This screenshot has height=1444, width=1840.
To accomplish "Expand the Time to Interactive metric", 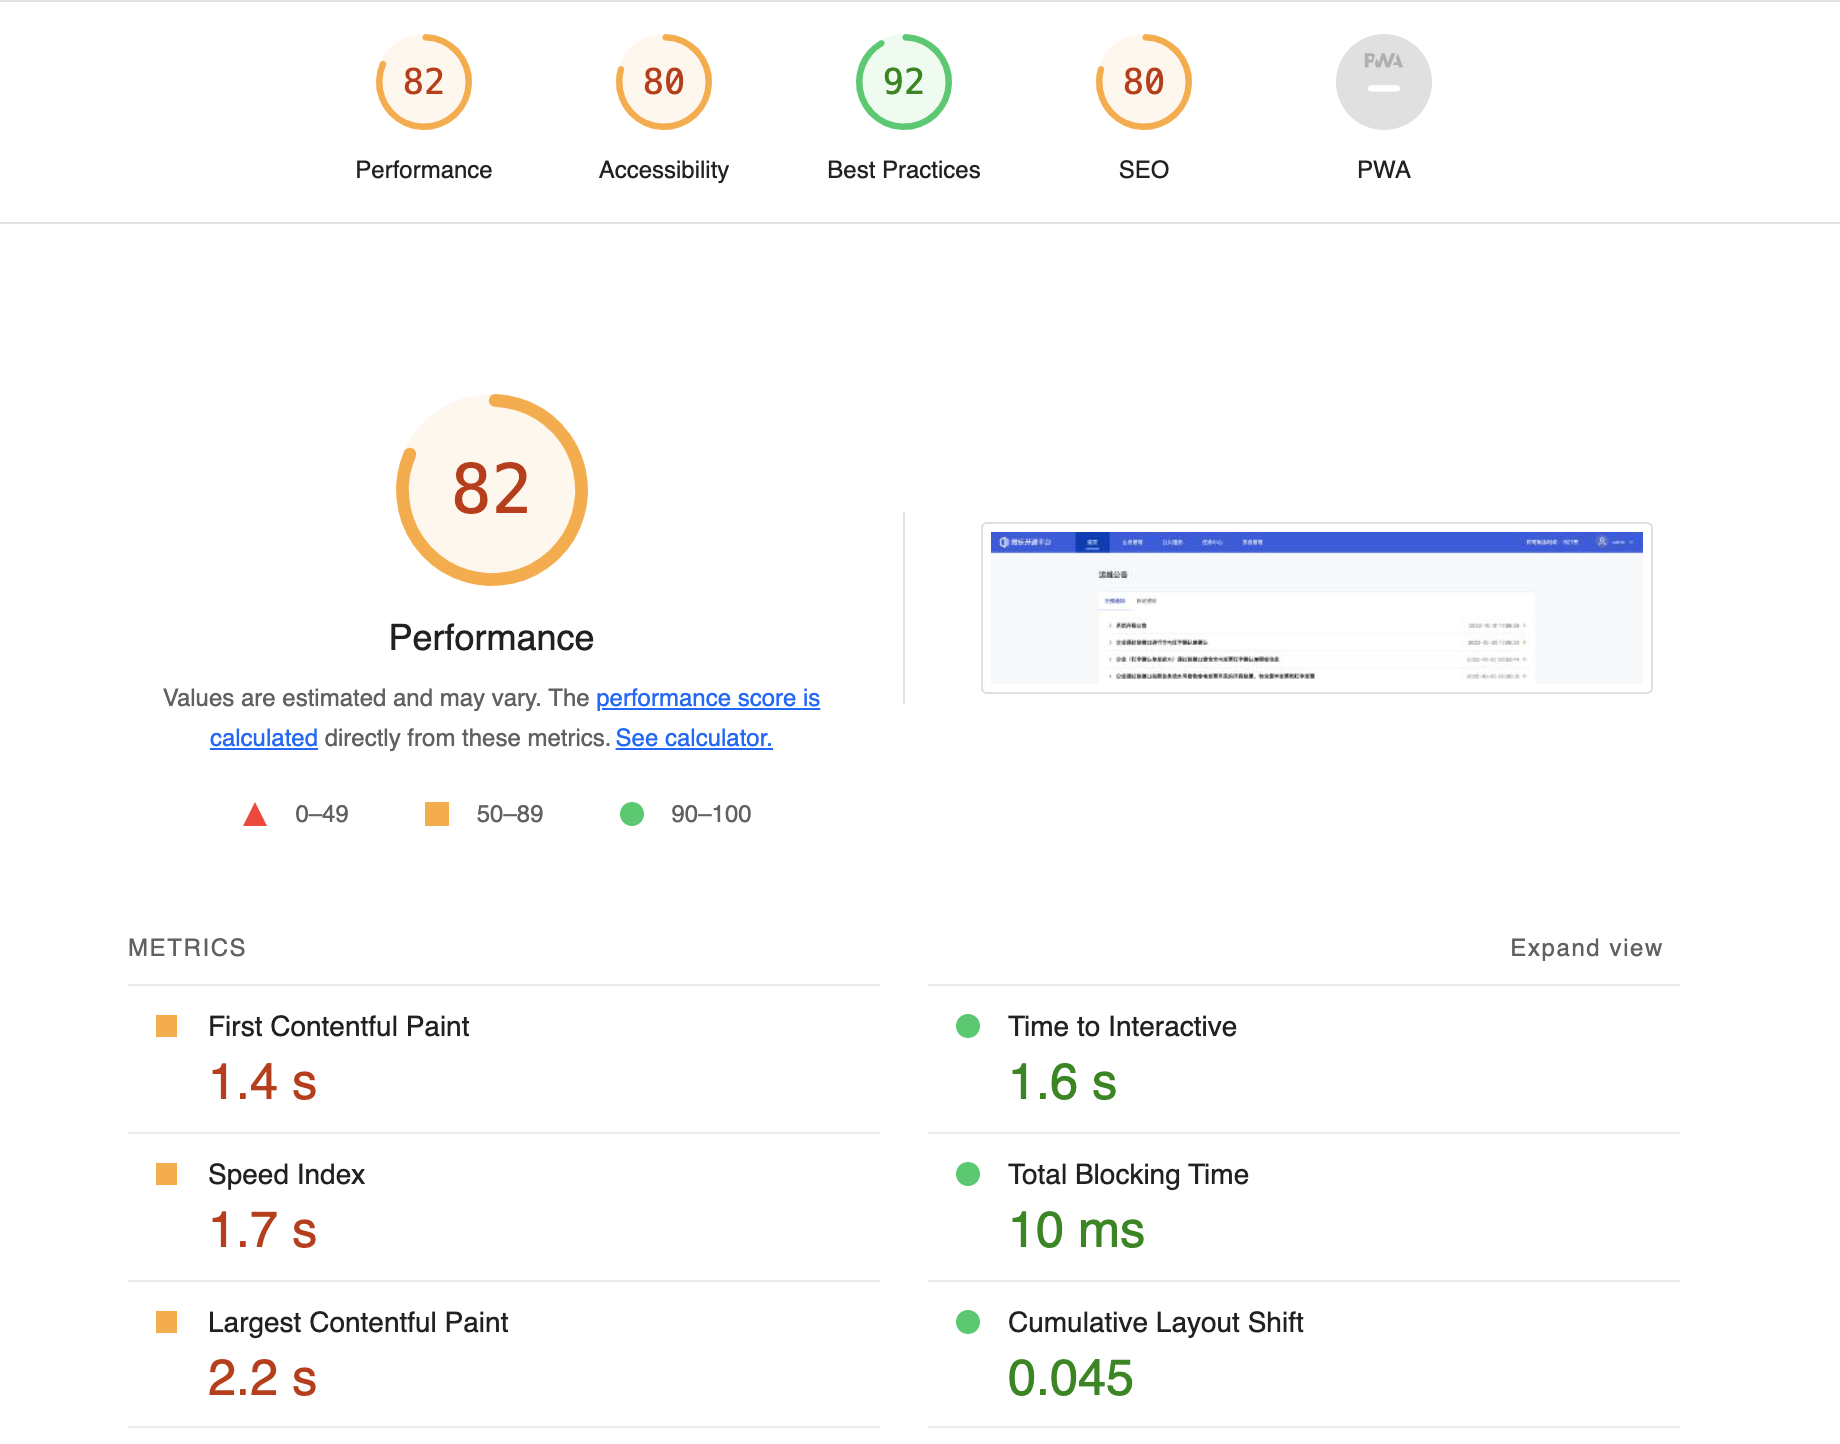I will (x=1121, y=1027).
